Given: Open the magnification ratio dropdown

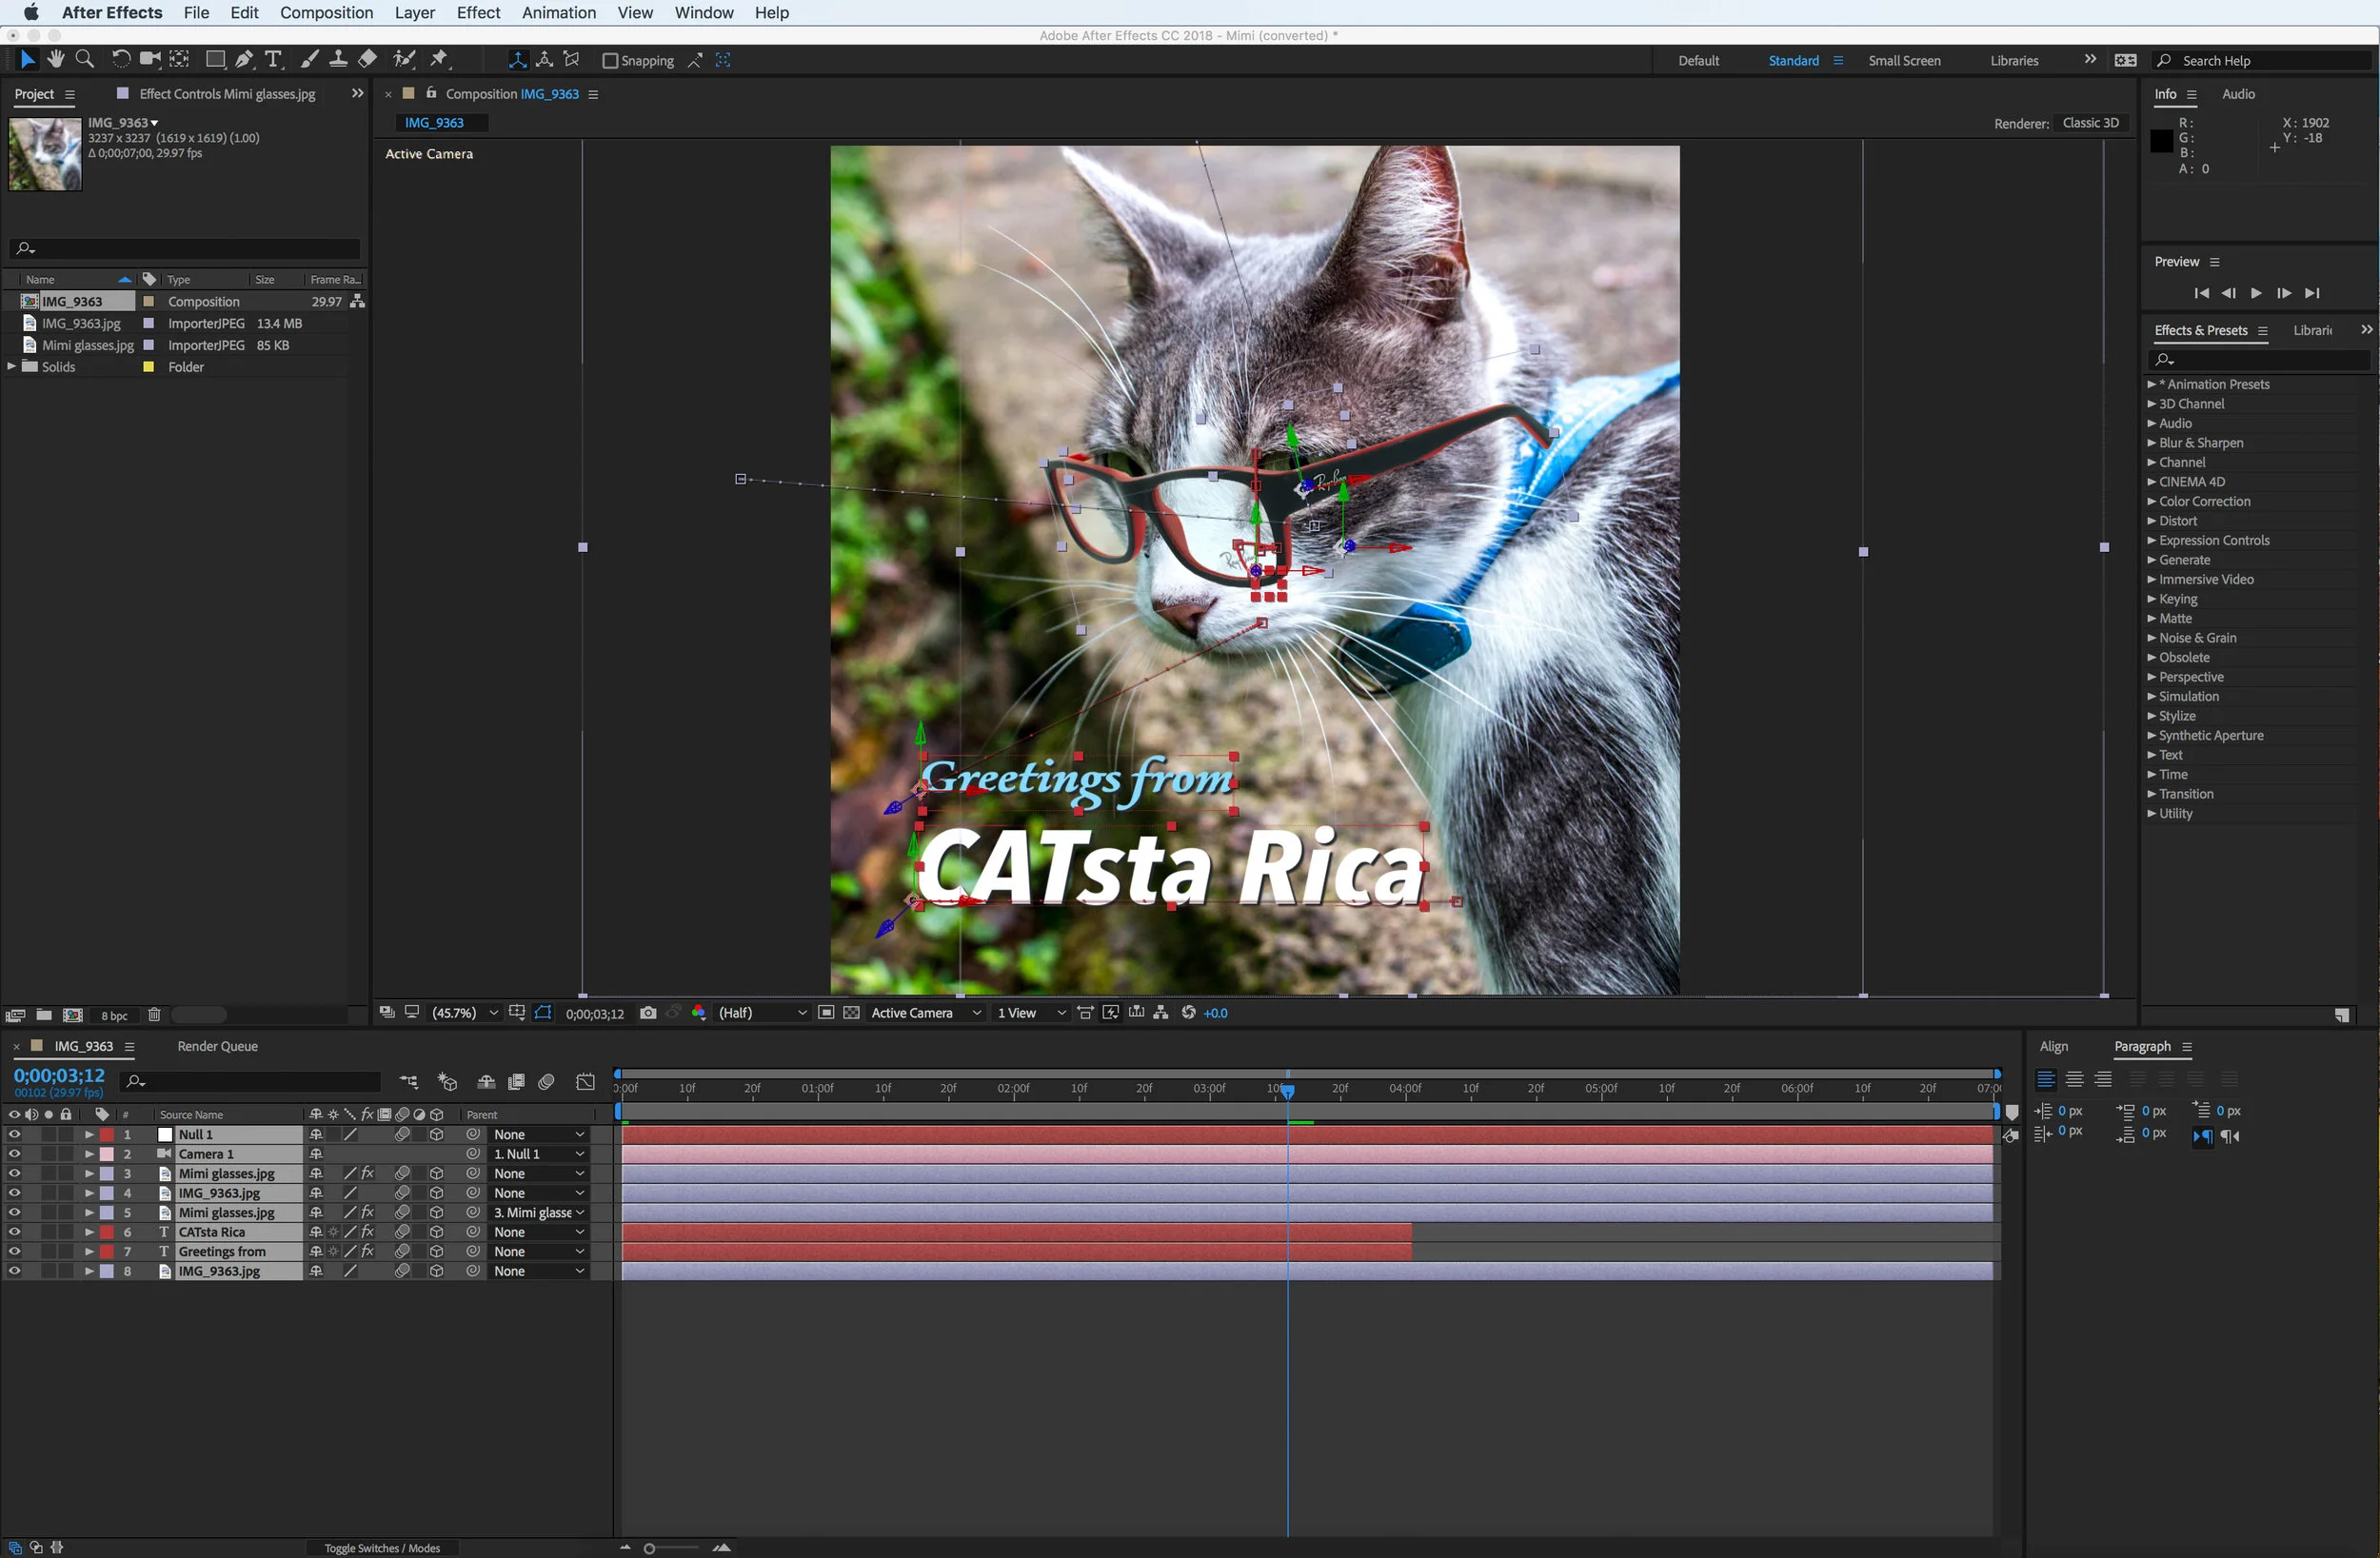Looking at the screenshot, I should (465, 1013).
